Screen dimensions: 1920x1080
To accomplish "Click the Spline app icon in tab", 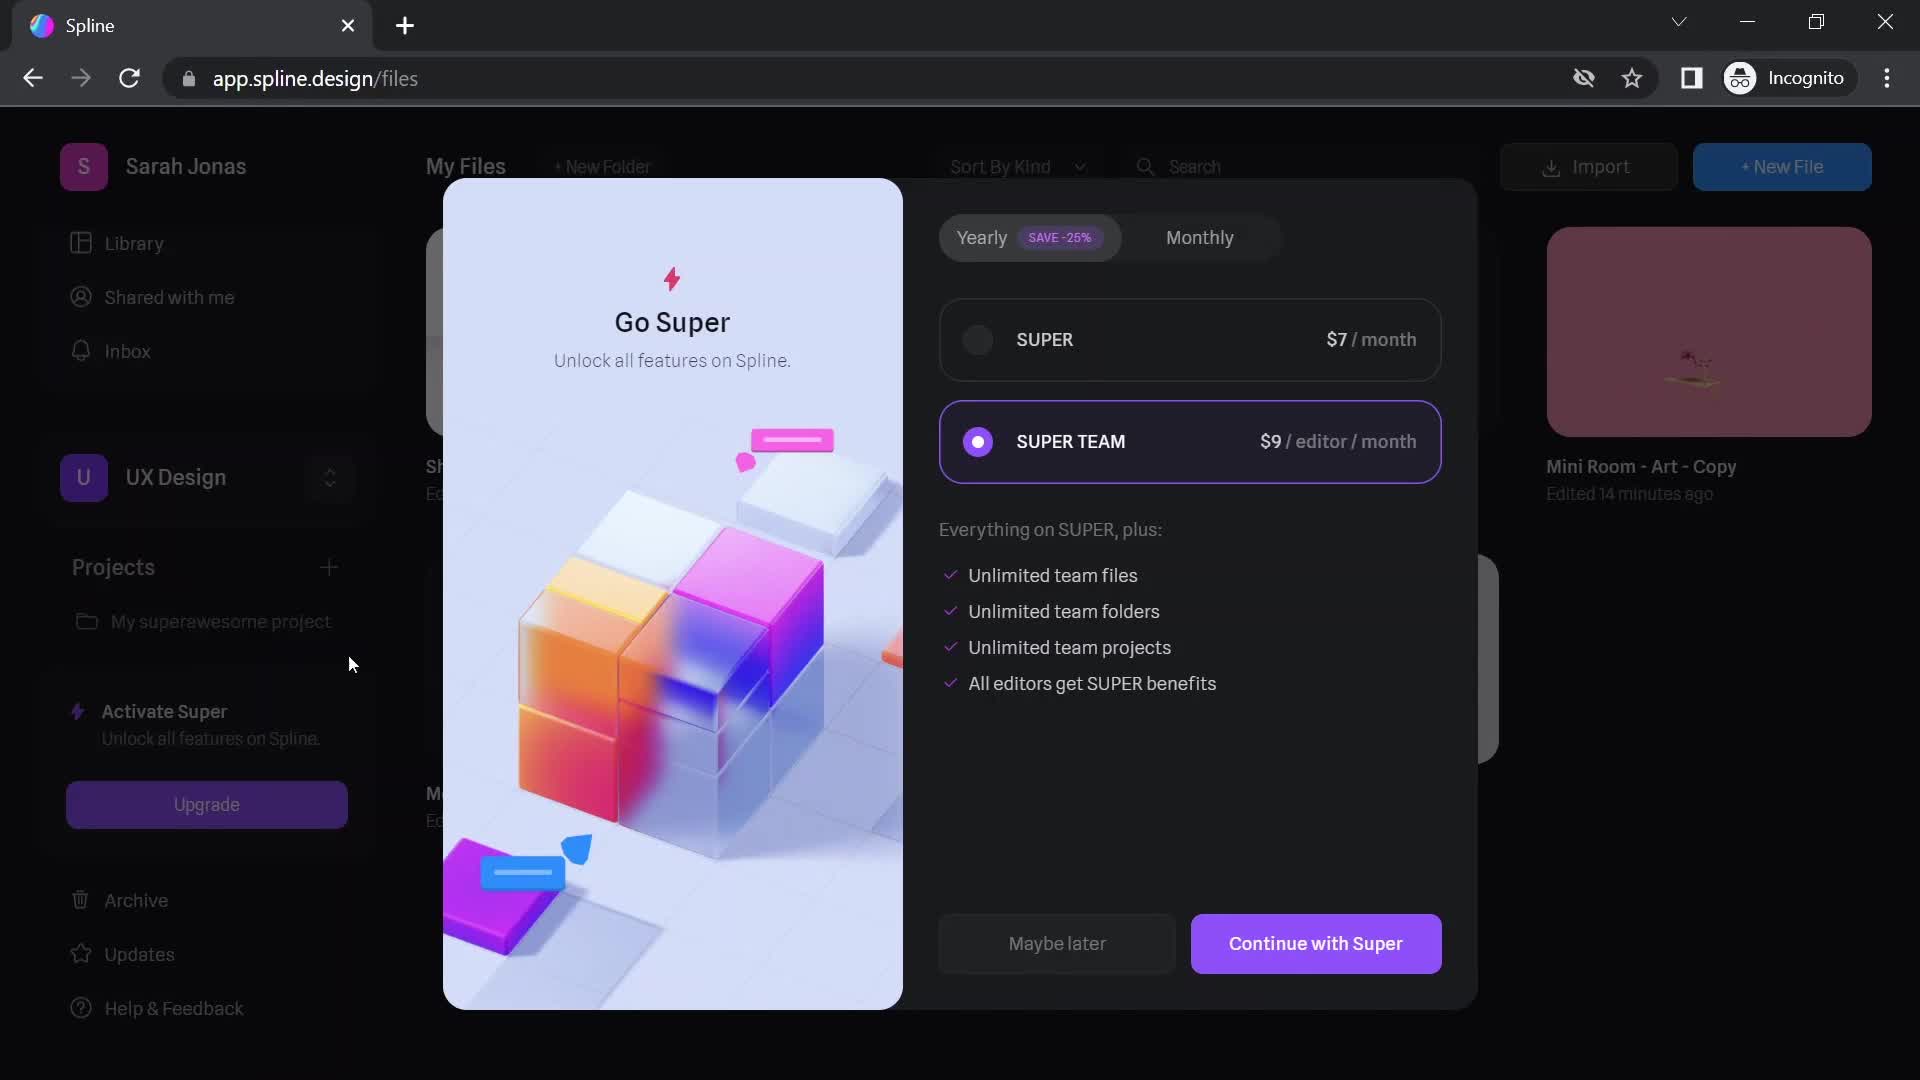I will 42,24.
